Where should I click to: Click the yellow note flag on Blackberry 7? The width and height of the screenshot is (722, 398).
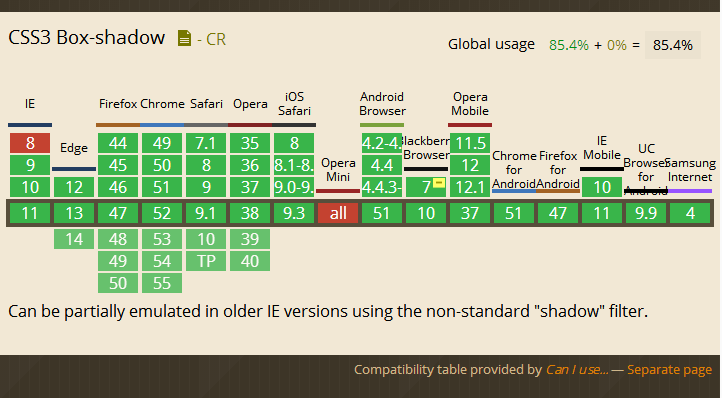click(x=439, y=183)
